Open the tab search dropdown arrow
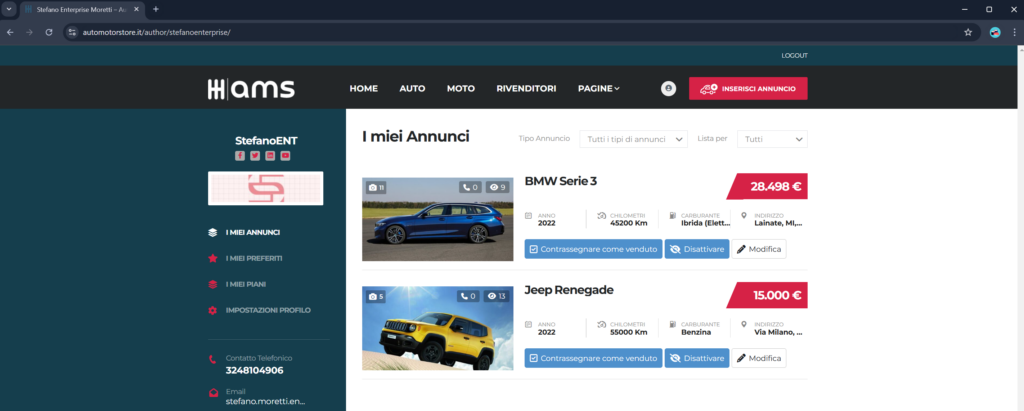The image size is (1024, 411). pos(8,9)
